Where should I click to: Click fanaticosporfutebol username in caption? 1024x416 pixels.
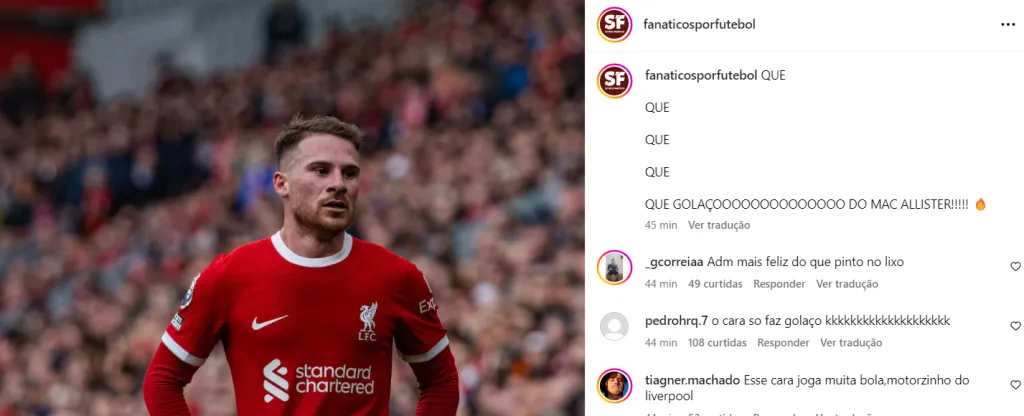coord(701,75)
